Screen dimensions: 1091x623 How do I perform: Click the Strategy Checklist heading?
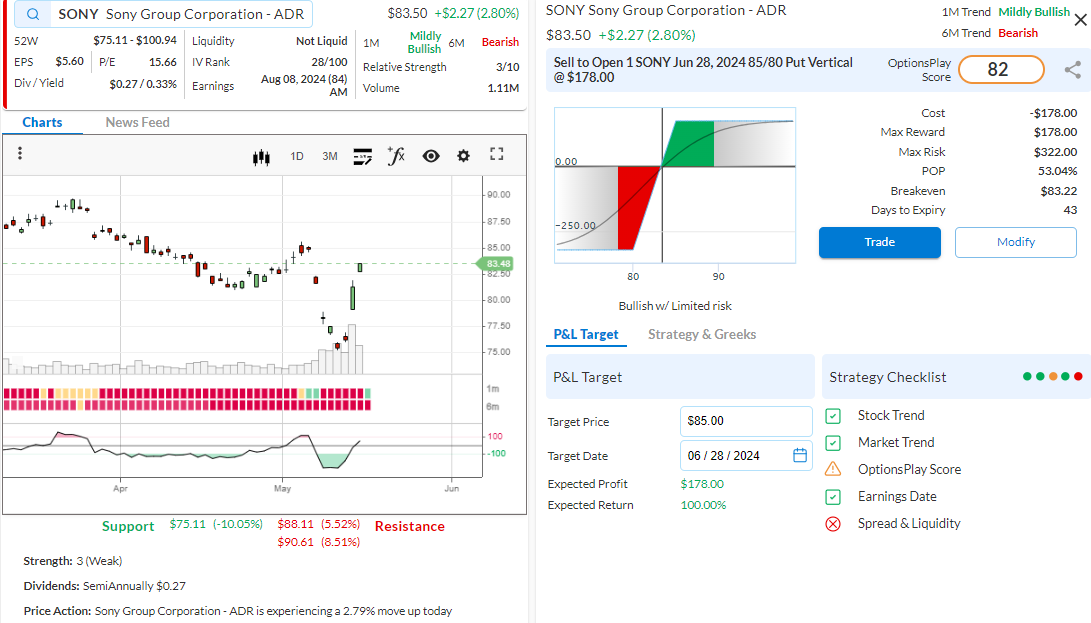(887, 377)
